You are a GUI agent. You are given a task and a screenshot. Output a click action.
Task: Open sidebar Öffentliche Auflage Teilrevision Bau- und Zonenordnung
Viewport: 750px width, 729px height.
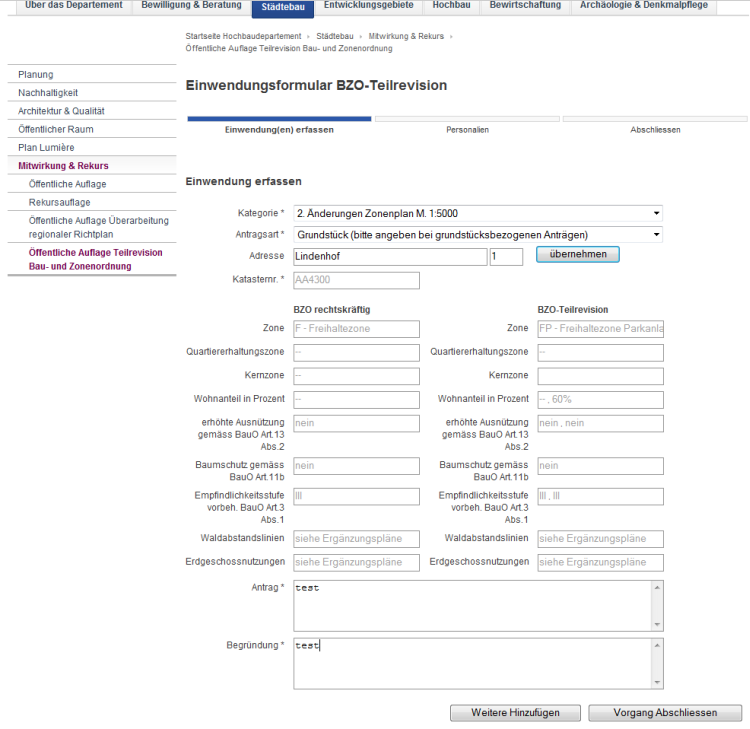pyautogui.click(x=92, y=259)
